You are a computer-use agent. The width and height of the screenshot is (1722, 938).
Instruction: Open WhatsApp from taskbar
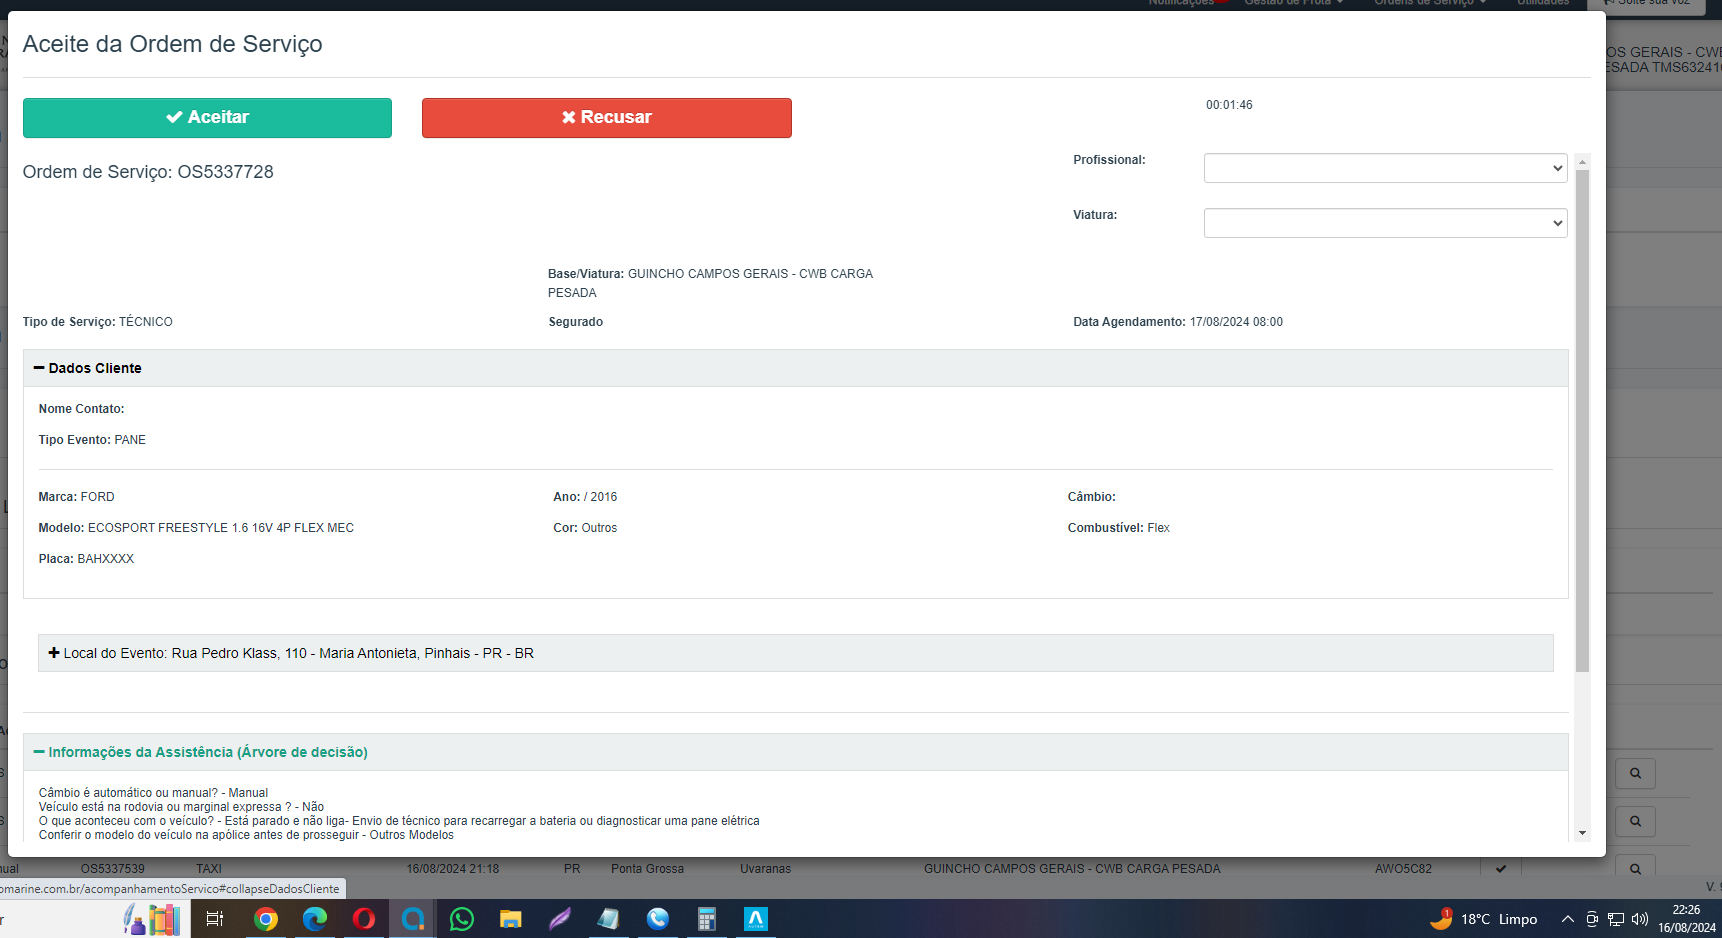click(462, 919)
